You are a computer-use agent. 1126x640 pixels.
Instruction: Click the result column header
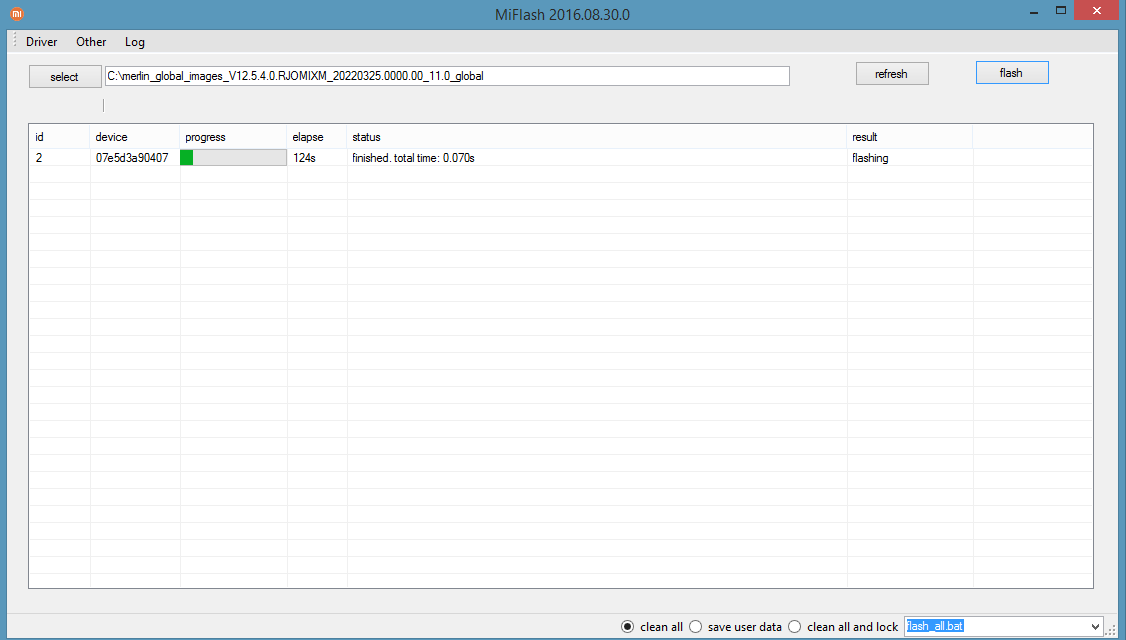click(910, 137)
